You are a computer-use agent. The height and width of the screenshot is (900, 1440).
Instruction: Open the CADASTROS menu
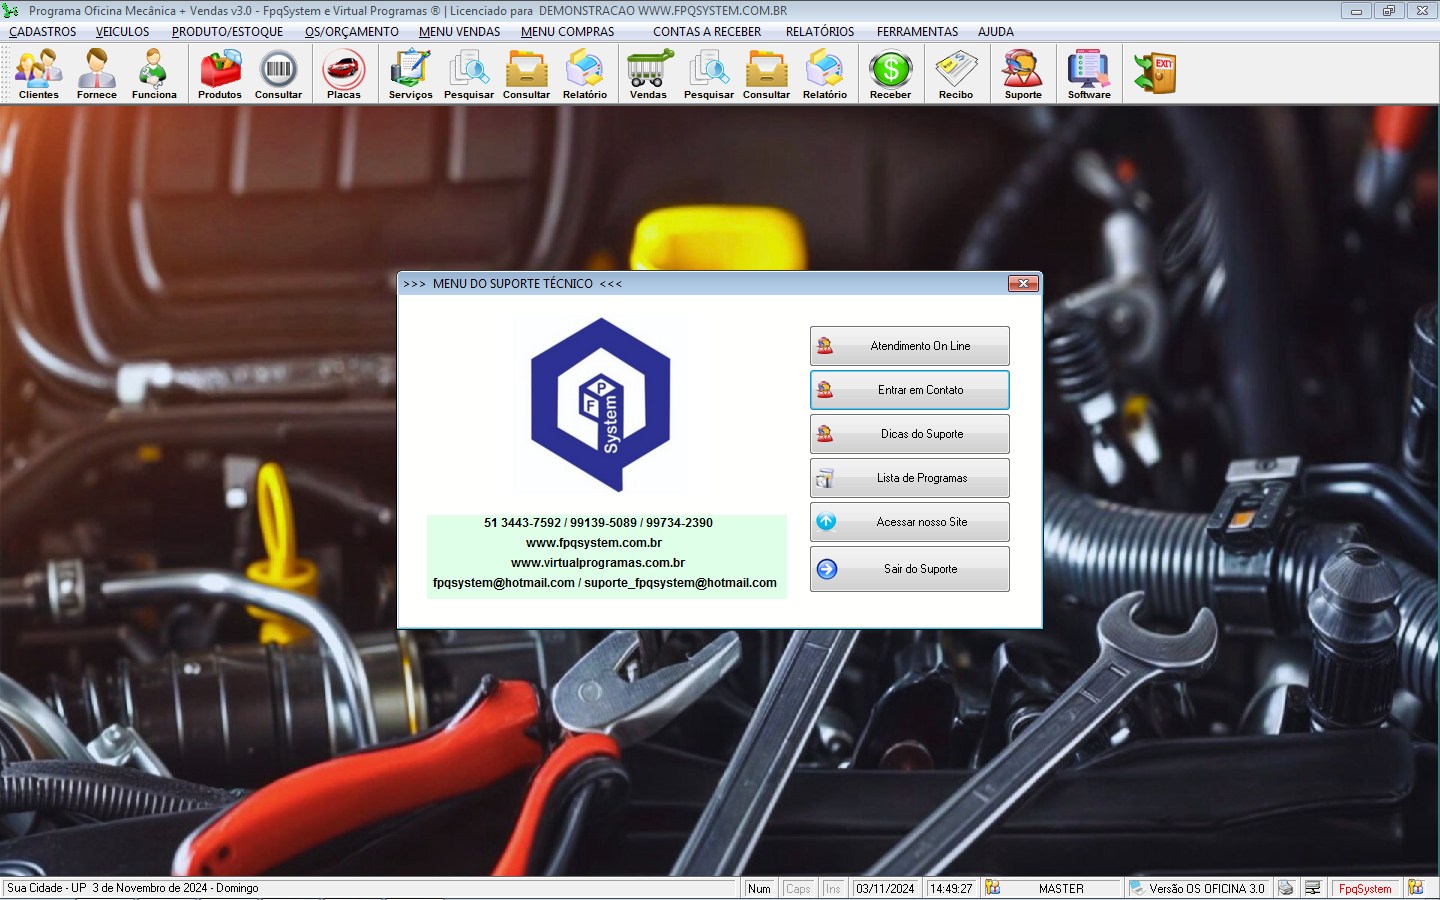pyautogui.click(x=43, y=32)
